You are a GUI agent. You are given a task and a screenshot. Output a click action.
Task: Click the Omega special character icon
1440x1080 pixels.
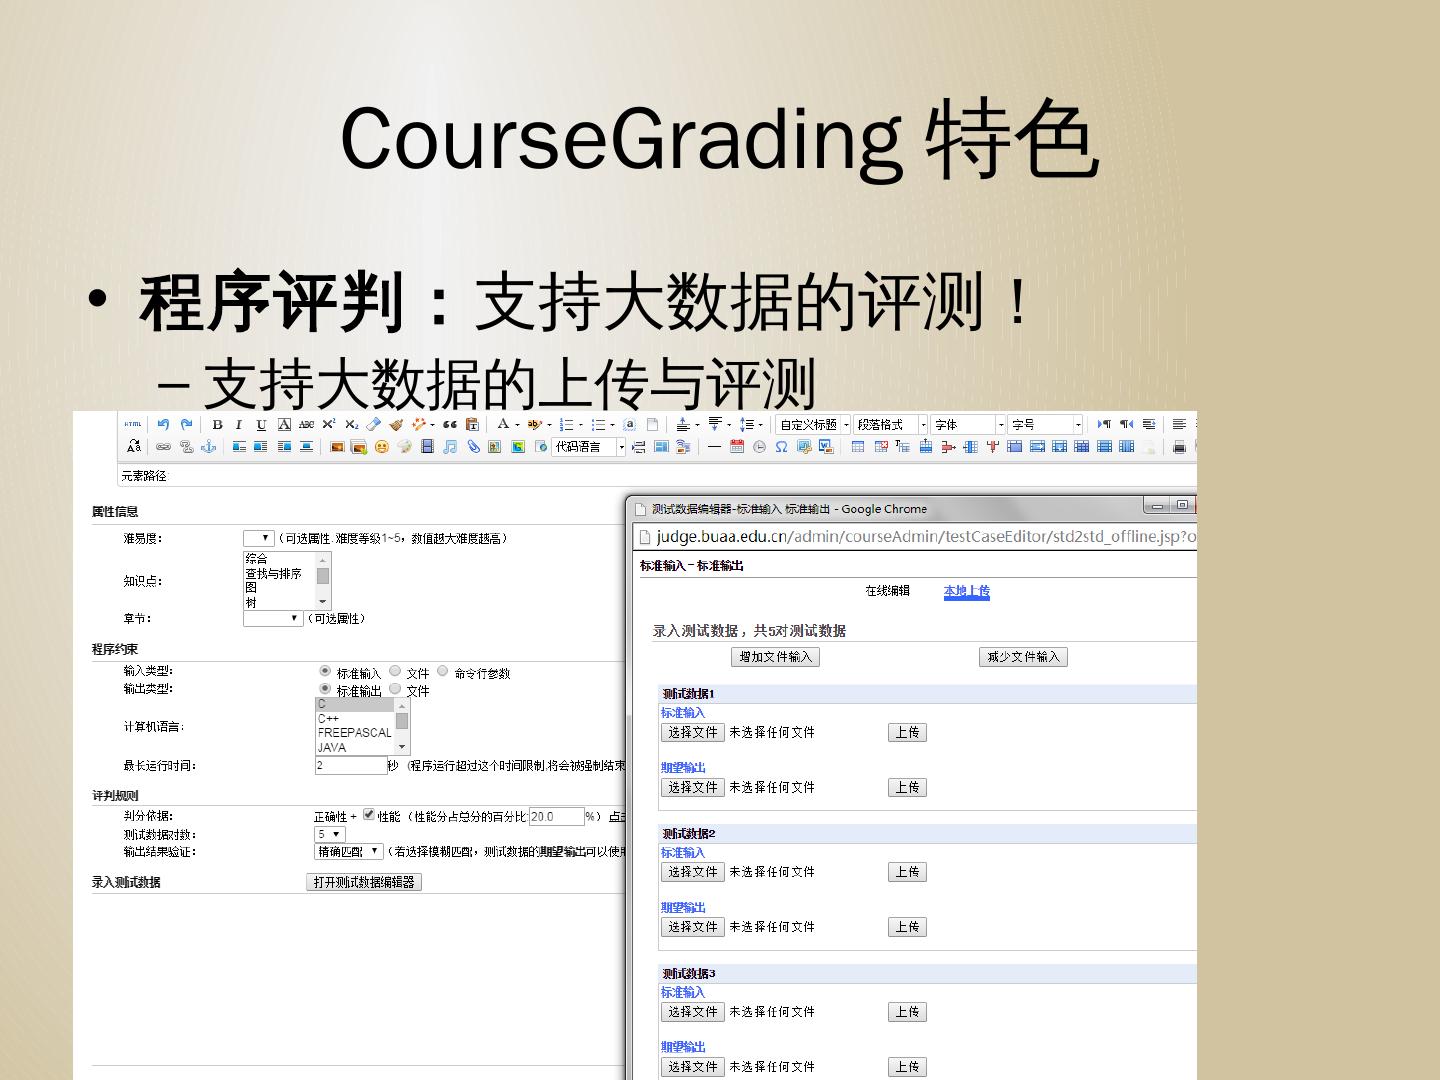781,447
